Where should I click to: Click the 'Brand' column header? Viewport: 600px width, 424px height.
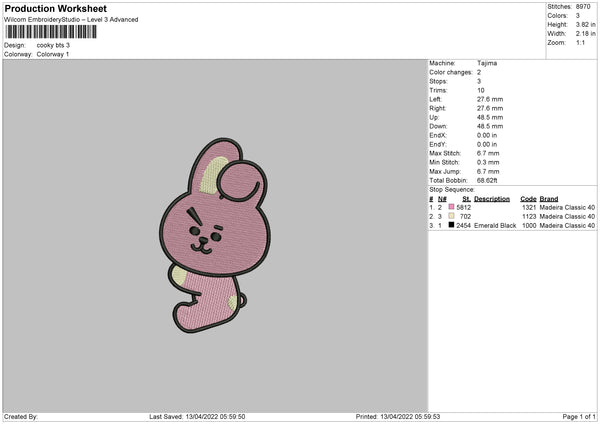[549, 199]
